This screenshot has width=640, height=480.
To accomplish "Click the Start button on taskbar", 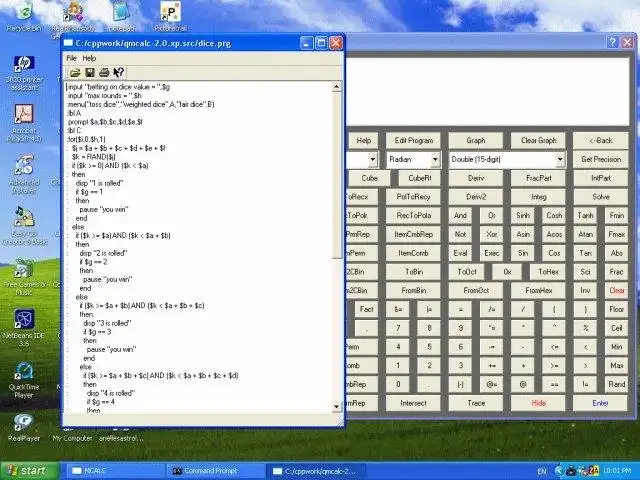I will pos(29,471).
